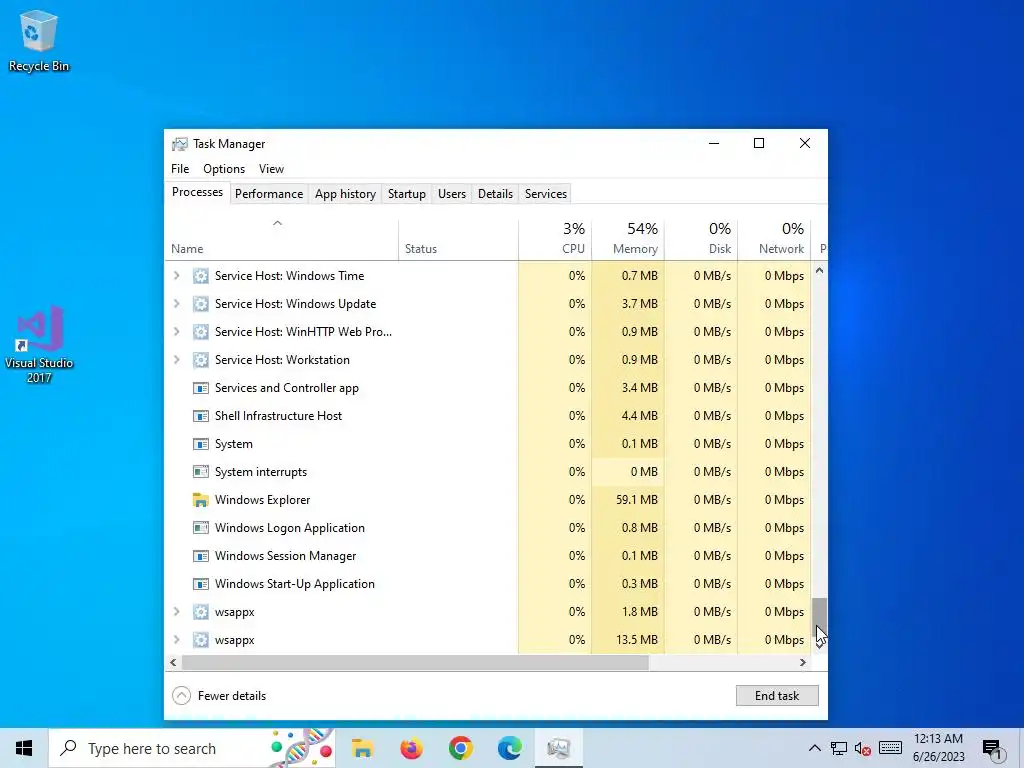Open the network status tray icon
The height and width of the screenshot is (768, 1024).
coord(839,748)
